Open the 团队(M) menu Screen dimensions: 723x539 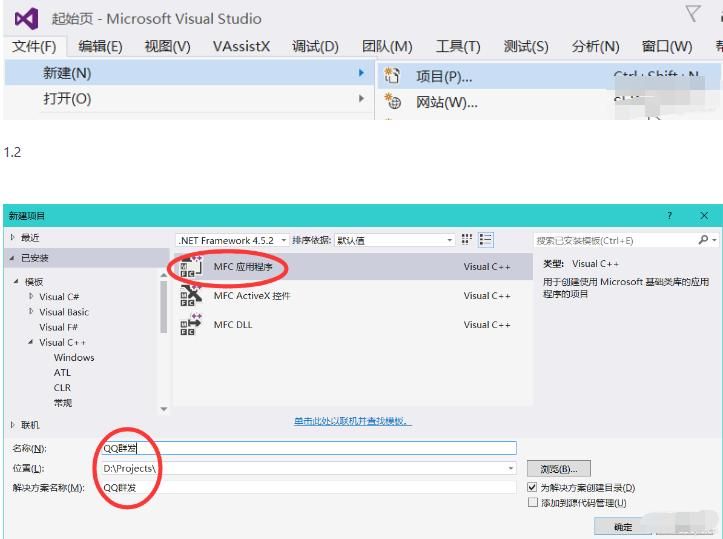pyautogui.click(x=387, y=47)
